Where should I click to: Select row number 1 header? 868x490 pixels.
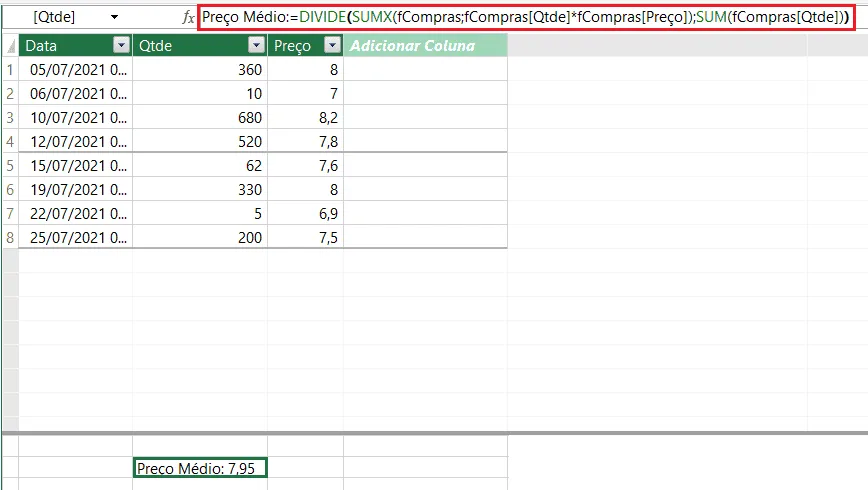10,70
